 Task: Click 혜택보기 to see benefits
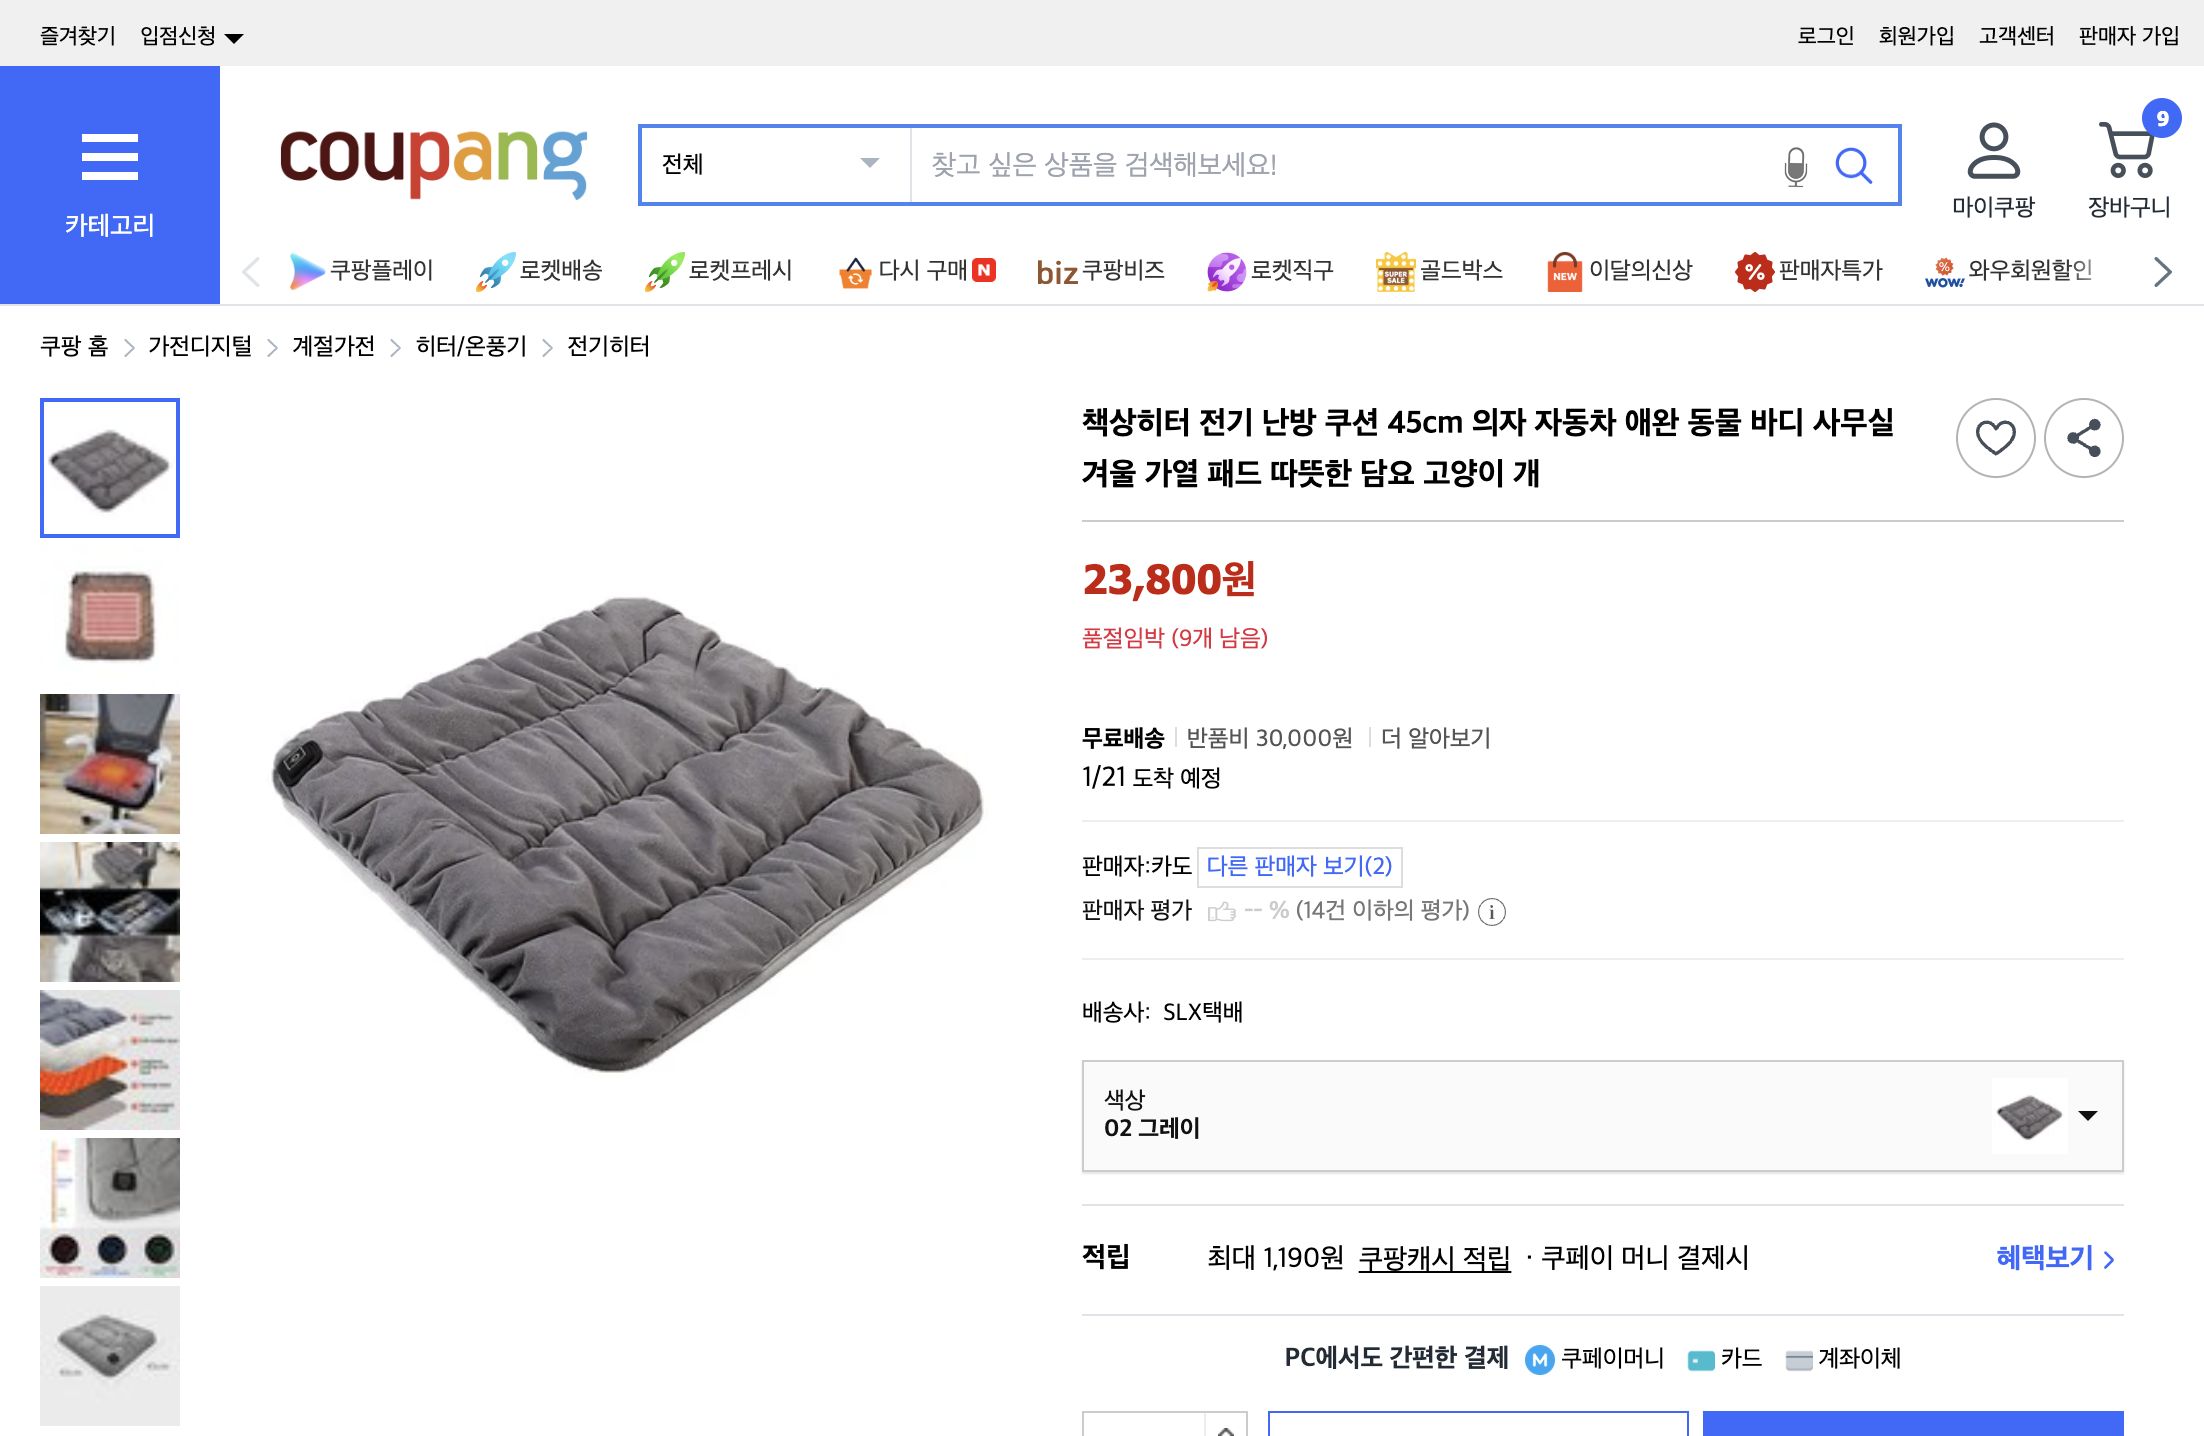[2045, 1257]
